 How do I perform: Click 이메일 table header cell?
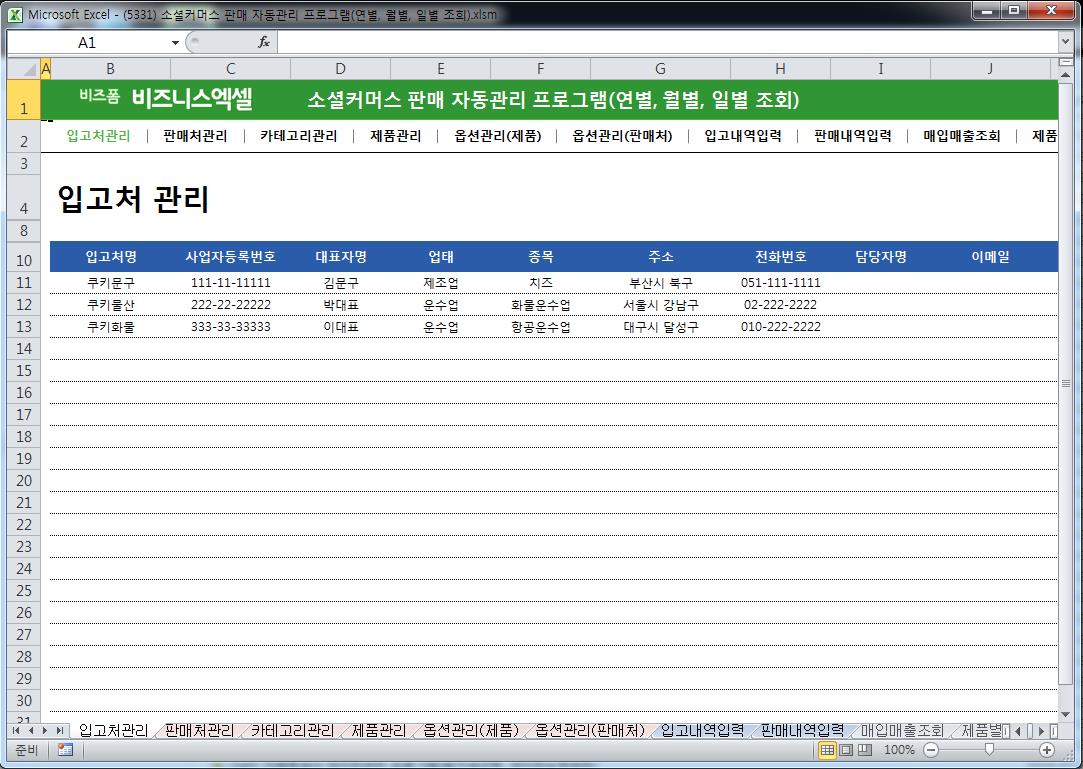point(990,257)
